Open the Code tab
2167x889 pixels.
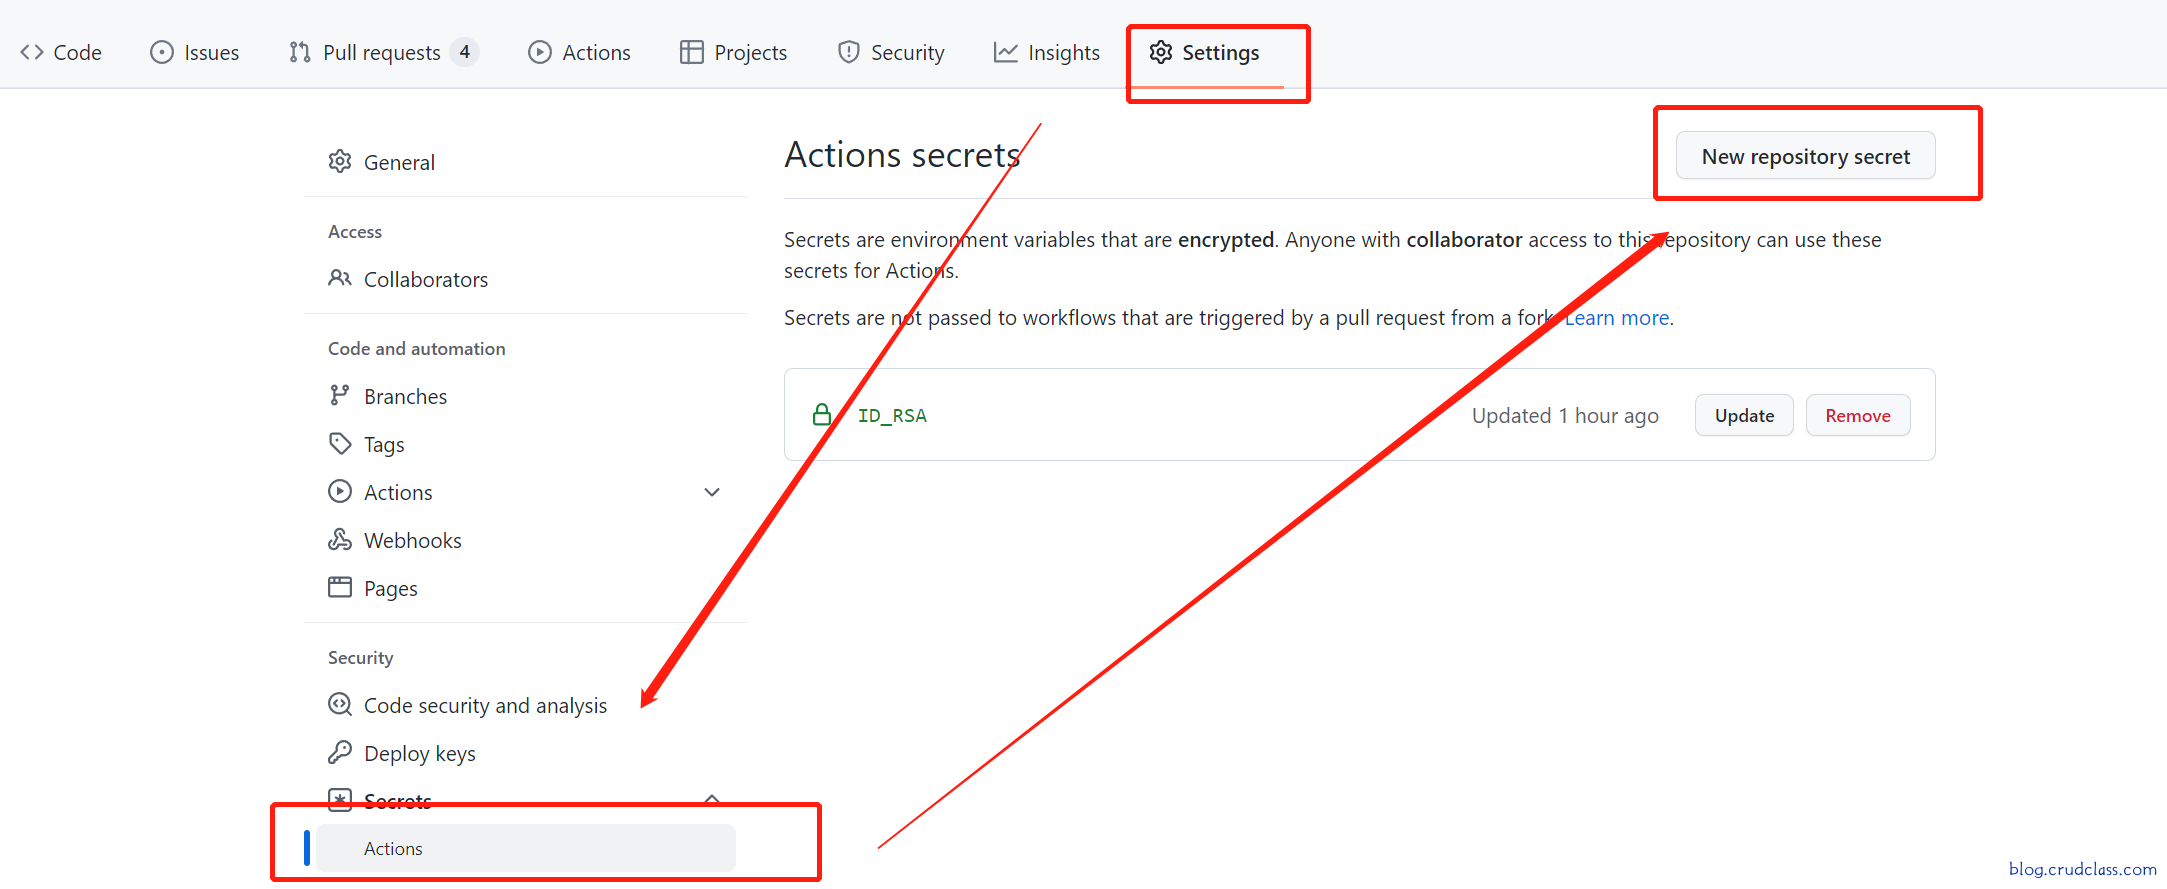(x=62, y=53)
